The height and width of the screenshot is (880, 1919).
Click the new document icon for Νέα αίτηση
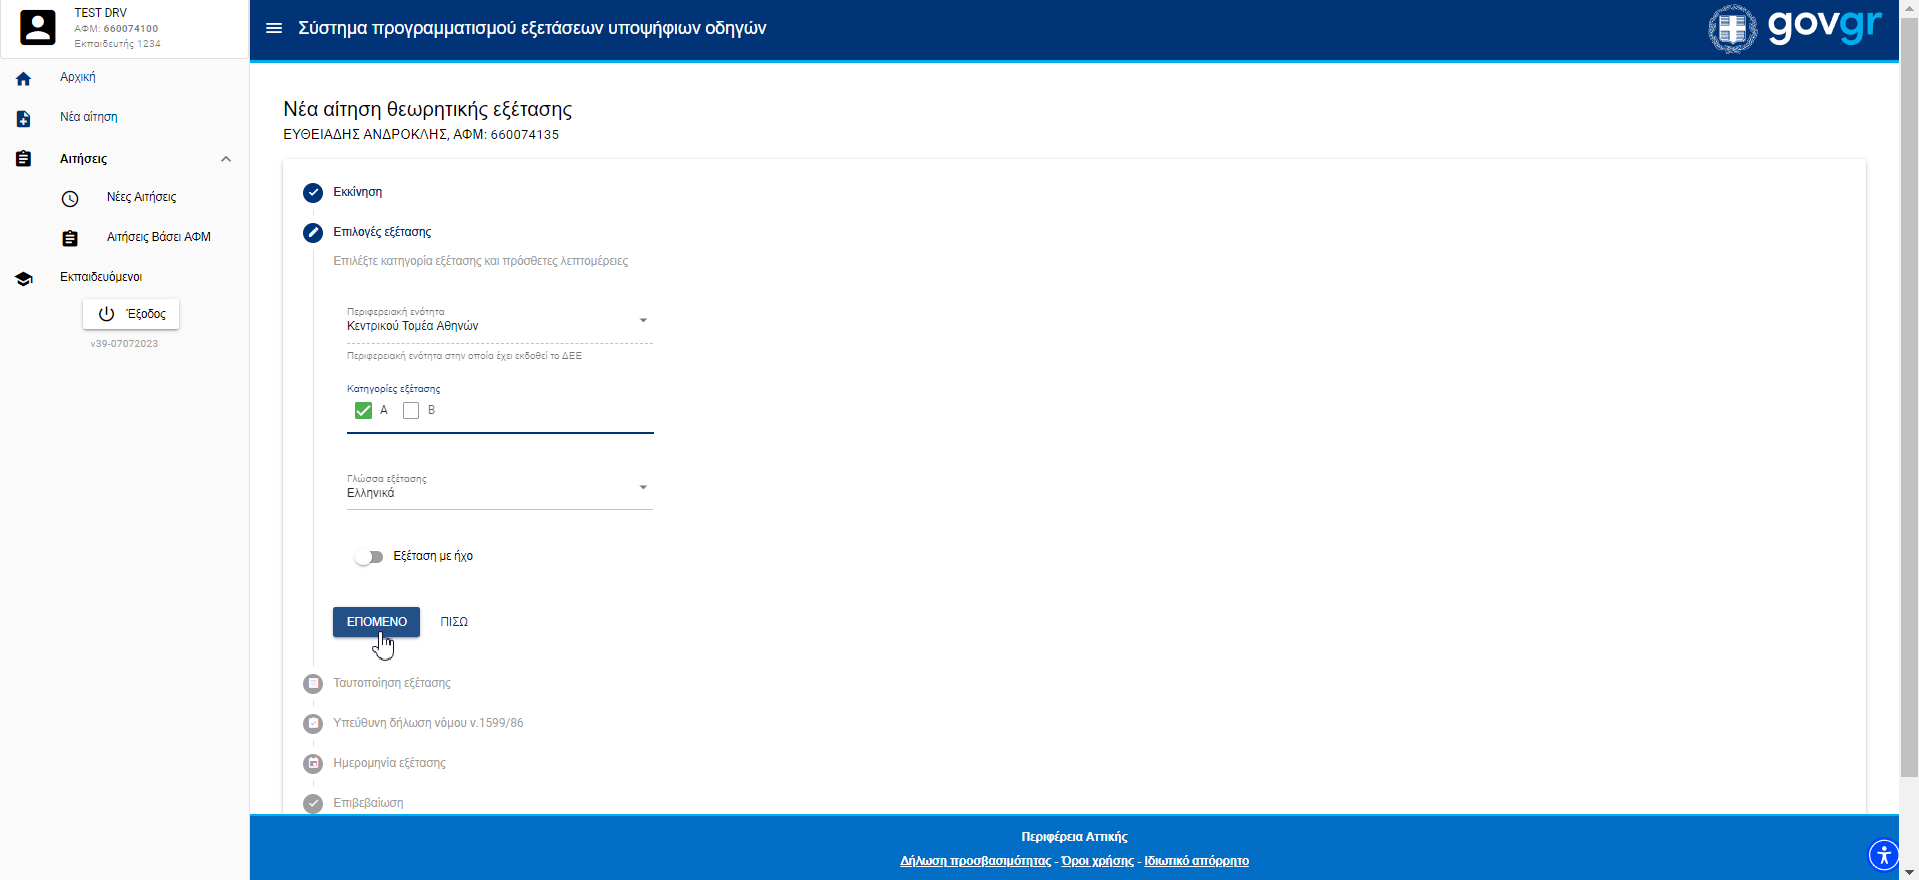pos(24,119)
